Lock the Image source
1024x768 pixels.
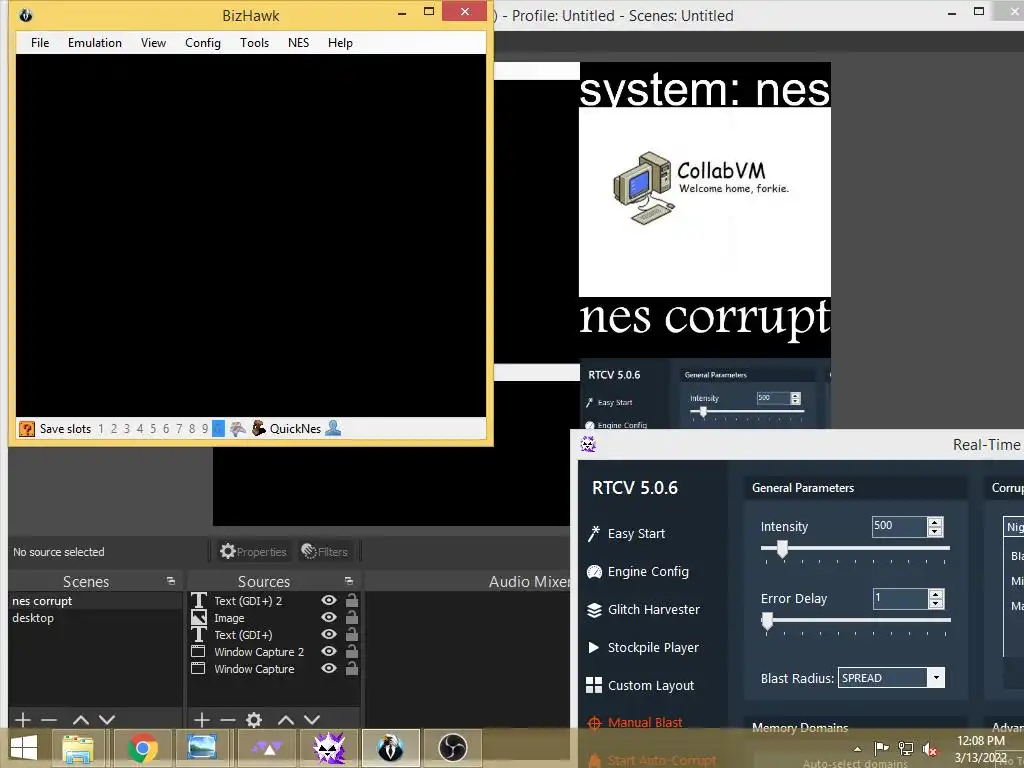coord(352,617)
